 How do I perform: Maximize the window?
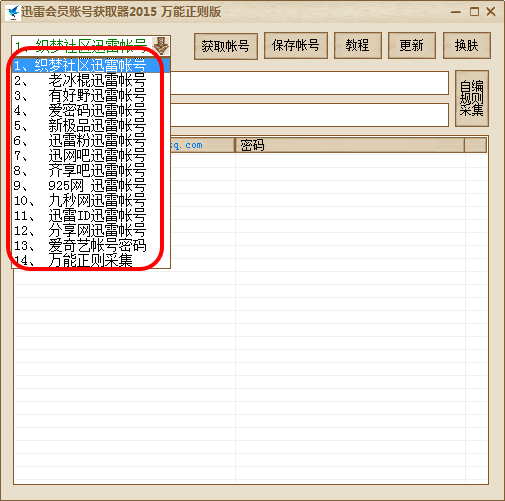click(x=474, y=12)
